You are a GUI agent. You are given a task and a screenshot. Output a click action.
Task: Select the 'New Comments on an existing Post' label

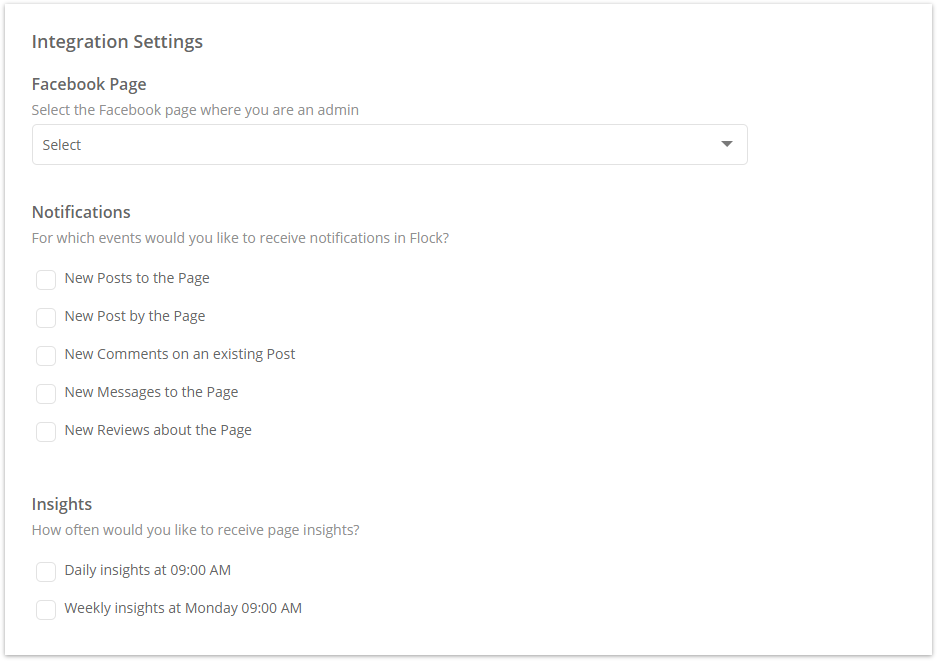[180, 354]
